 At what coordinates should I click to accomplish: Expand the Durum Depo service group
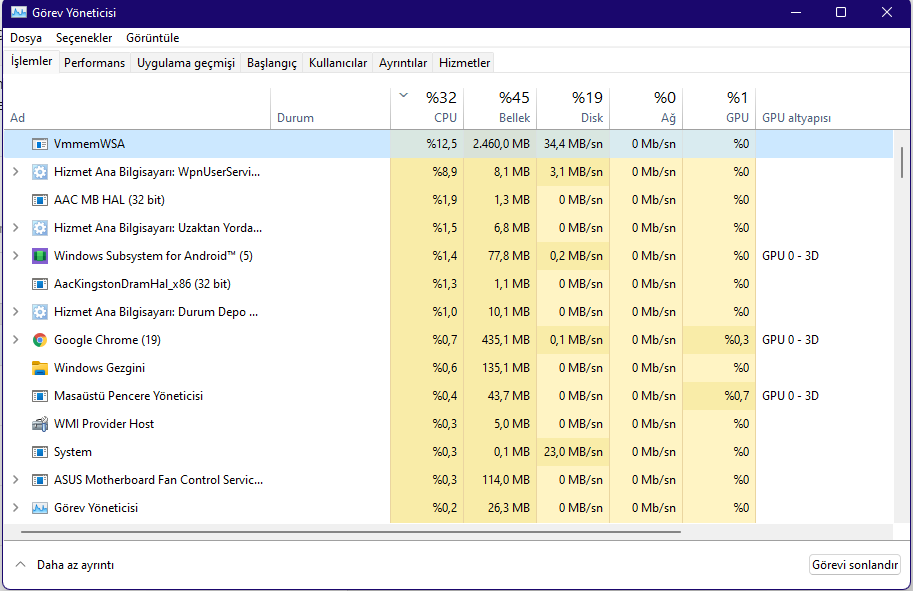pyautogui.click(x=16, y=312)
